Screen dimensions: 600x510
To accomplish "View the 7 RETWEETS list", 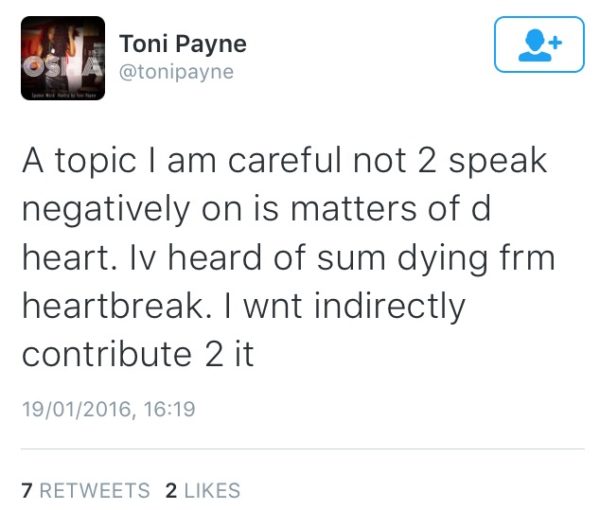I will tap(86, 490).
